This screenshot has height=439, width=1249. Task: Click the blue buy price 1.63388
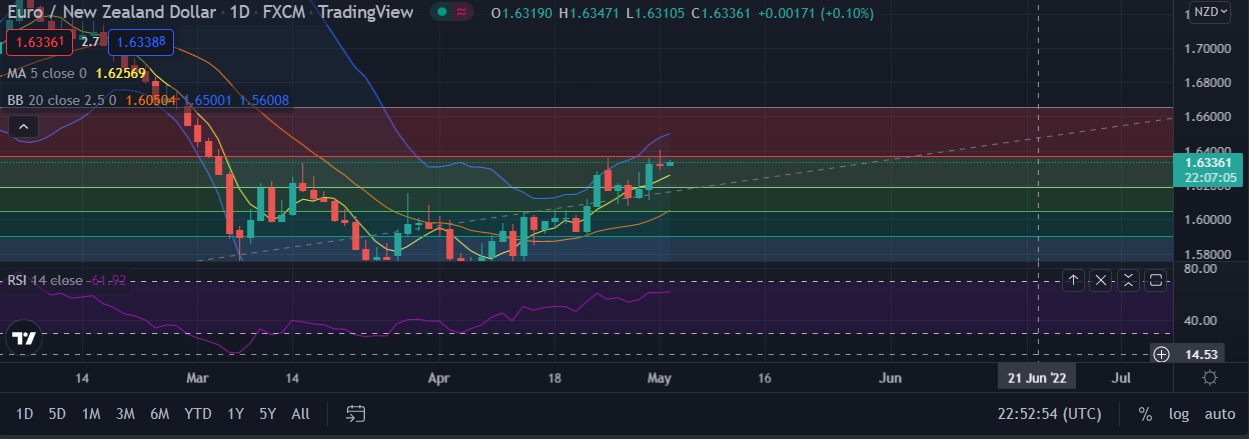coord(141,41)
